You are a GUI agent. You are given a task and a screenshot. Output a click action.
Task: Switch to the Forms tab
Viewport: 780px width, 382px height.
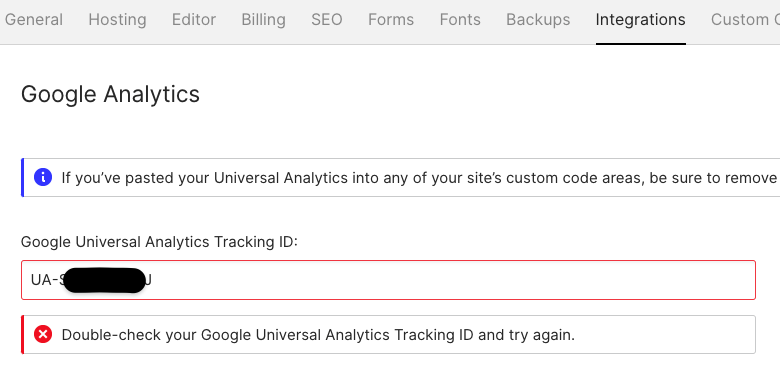(x=391, y=20)
